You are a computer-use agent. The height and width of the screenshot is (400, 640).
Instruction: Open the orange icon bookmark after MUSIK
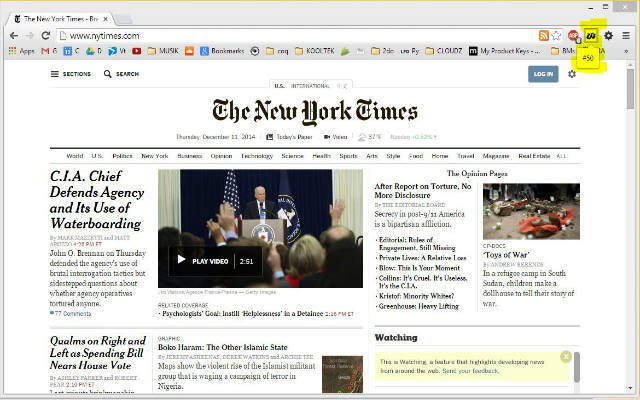(x=189, y=51)
